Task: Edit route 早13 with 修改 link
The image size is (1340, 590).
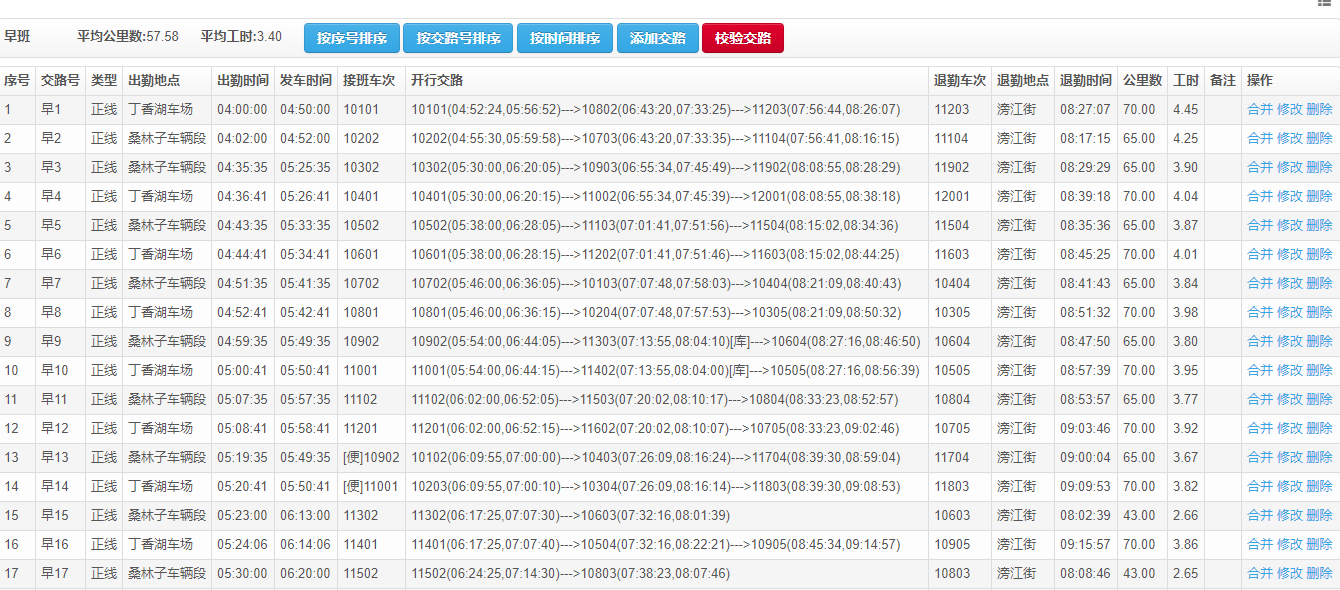Action: coord(1289,458)
